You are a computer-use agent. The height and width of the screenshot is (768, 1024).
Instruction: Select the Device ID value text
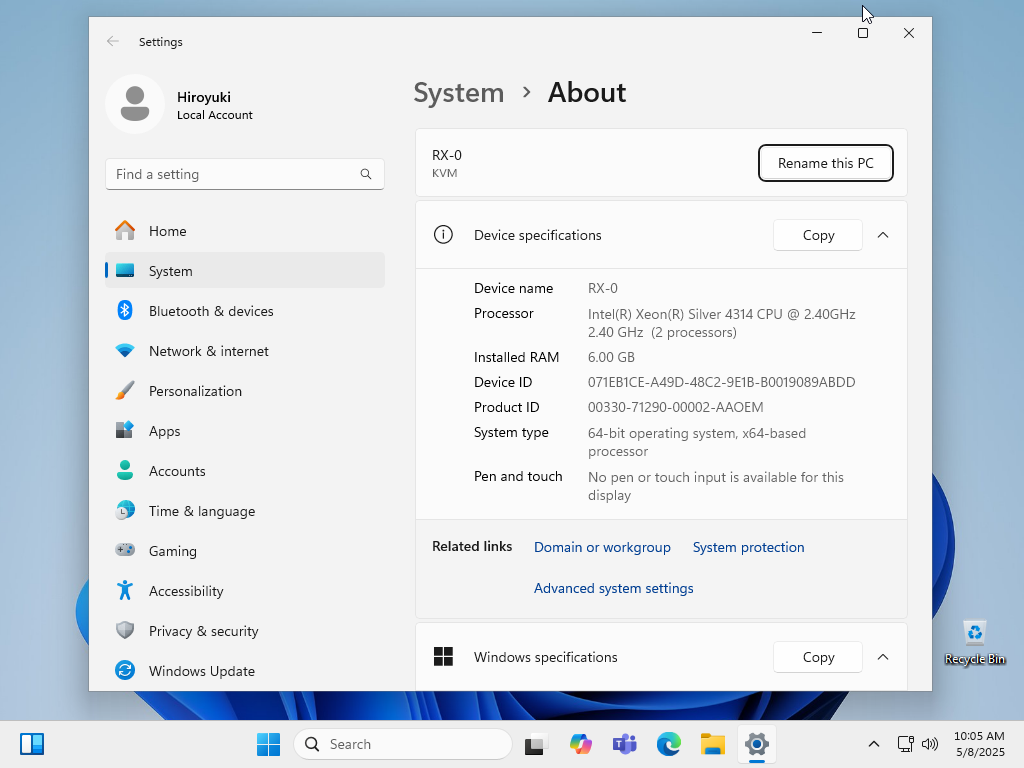tap(721, 382)
